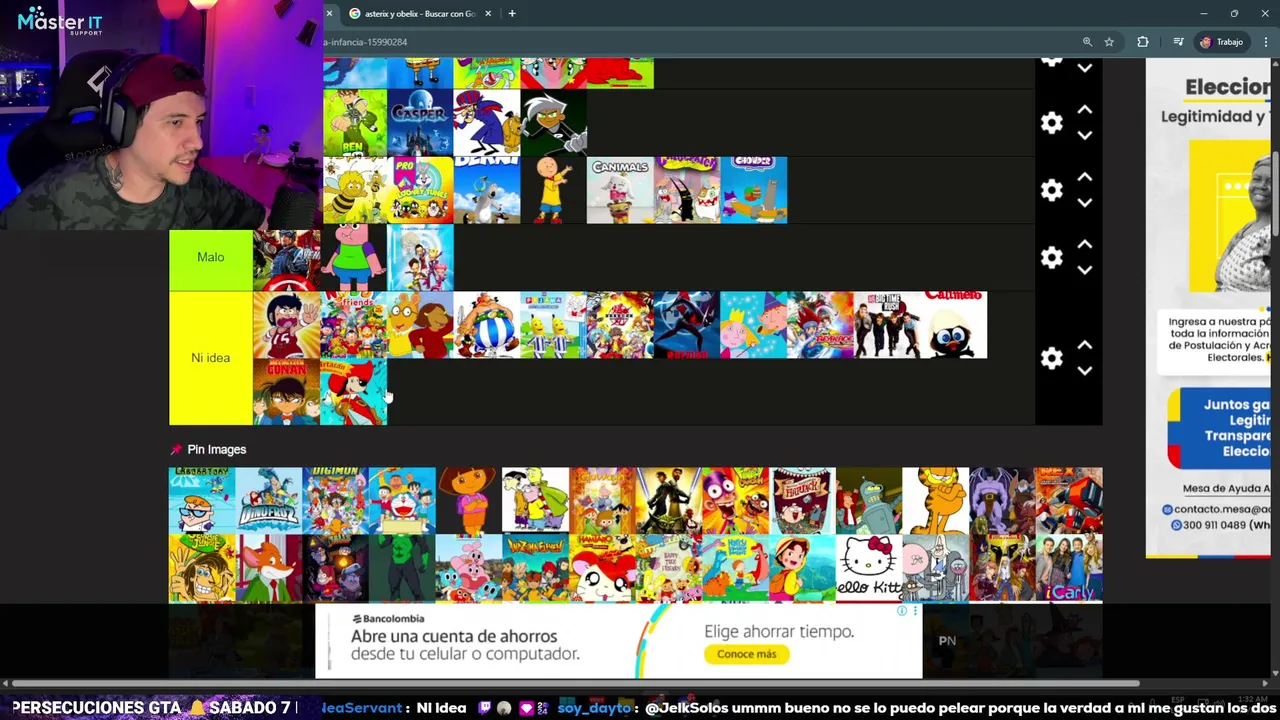Select the Happy Tree Friends image
Image resolution: width=1280 pixels, height=720 pixels.
click(669, 568)
